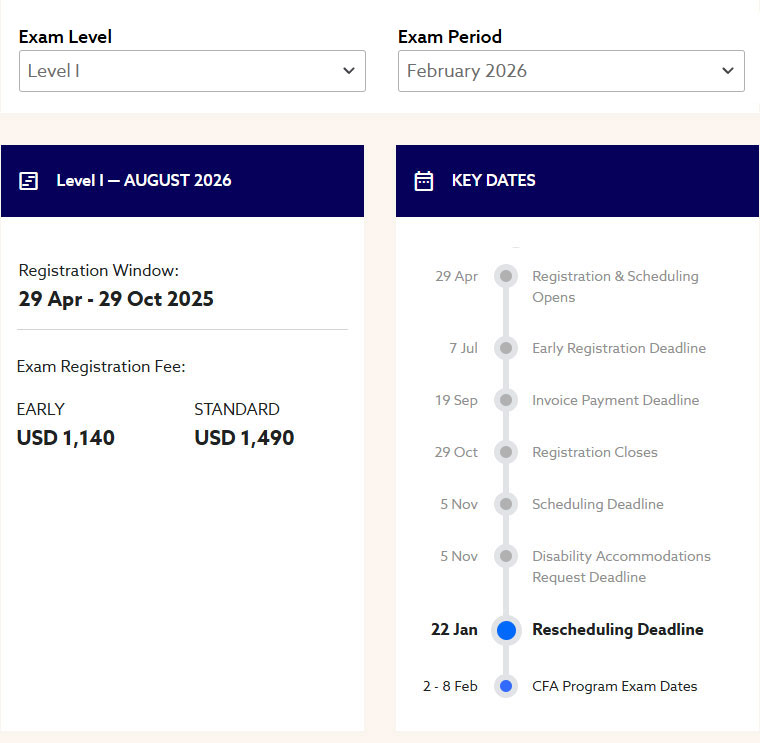Select the 7 Jul Early Registration marker dot
Screen dimensions: 760x743
click(x=506, y=348)
